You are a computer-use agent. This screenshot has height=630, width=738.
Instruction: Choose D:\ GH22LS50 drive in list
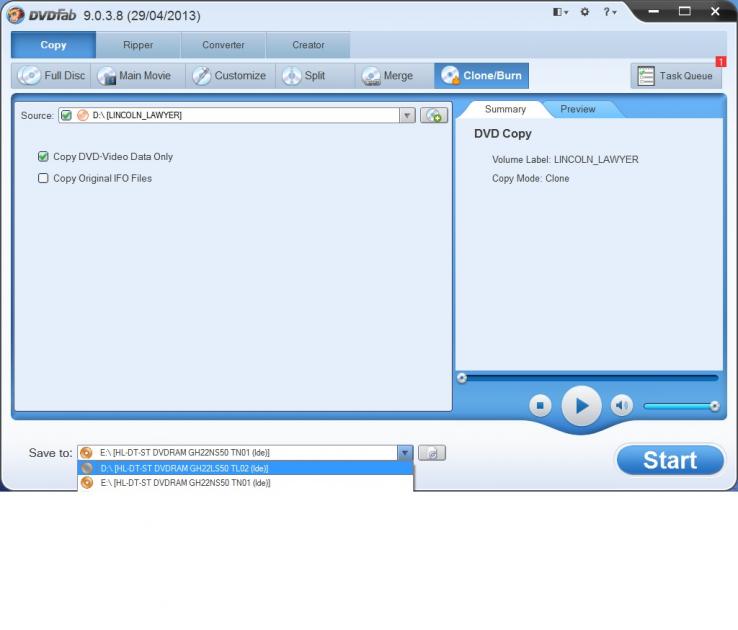[245, 468]
